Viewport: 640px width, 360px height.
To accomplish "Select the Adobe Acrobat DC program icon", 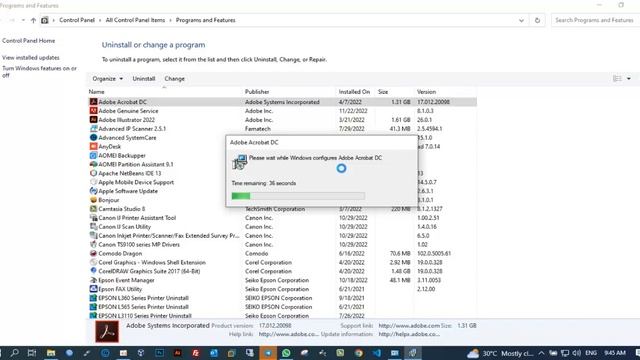I will (93, 102).
